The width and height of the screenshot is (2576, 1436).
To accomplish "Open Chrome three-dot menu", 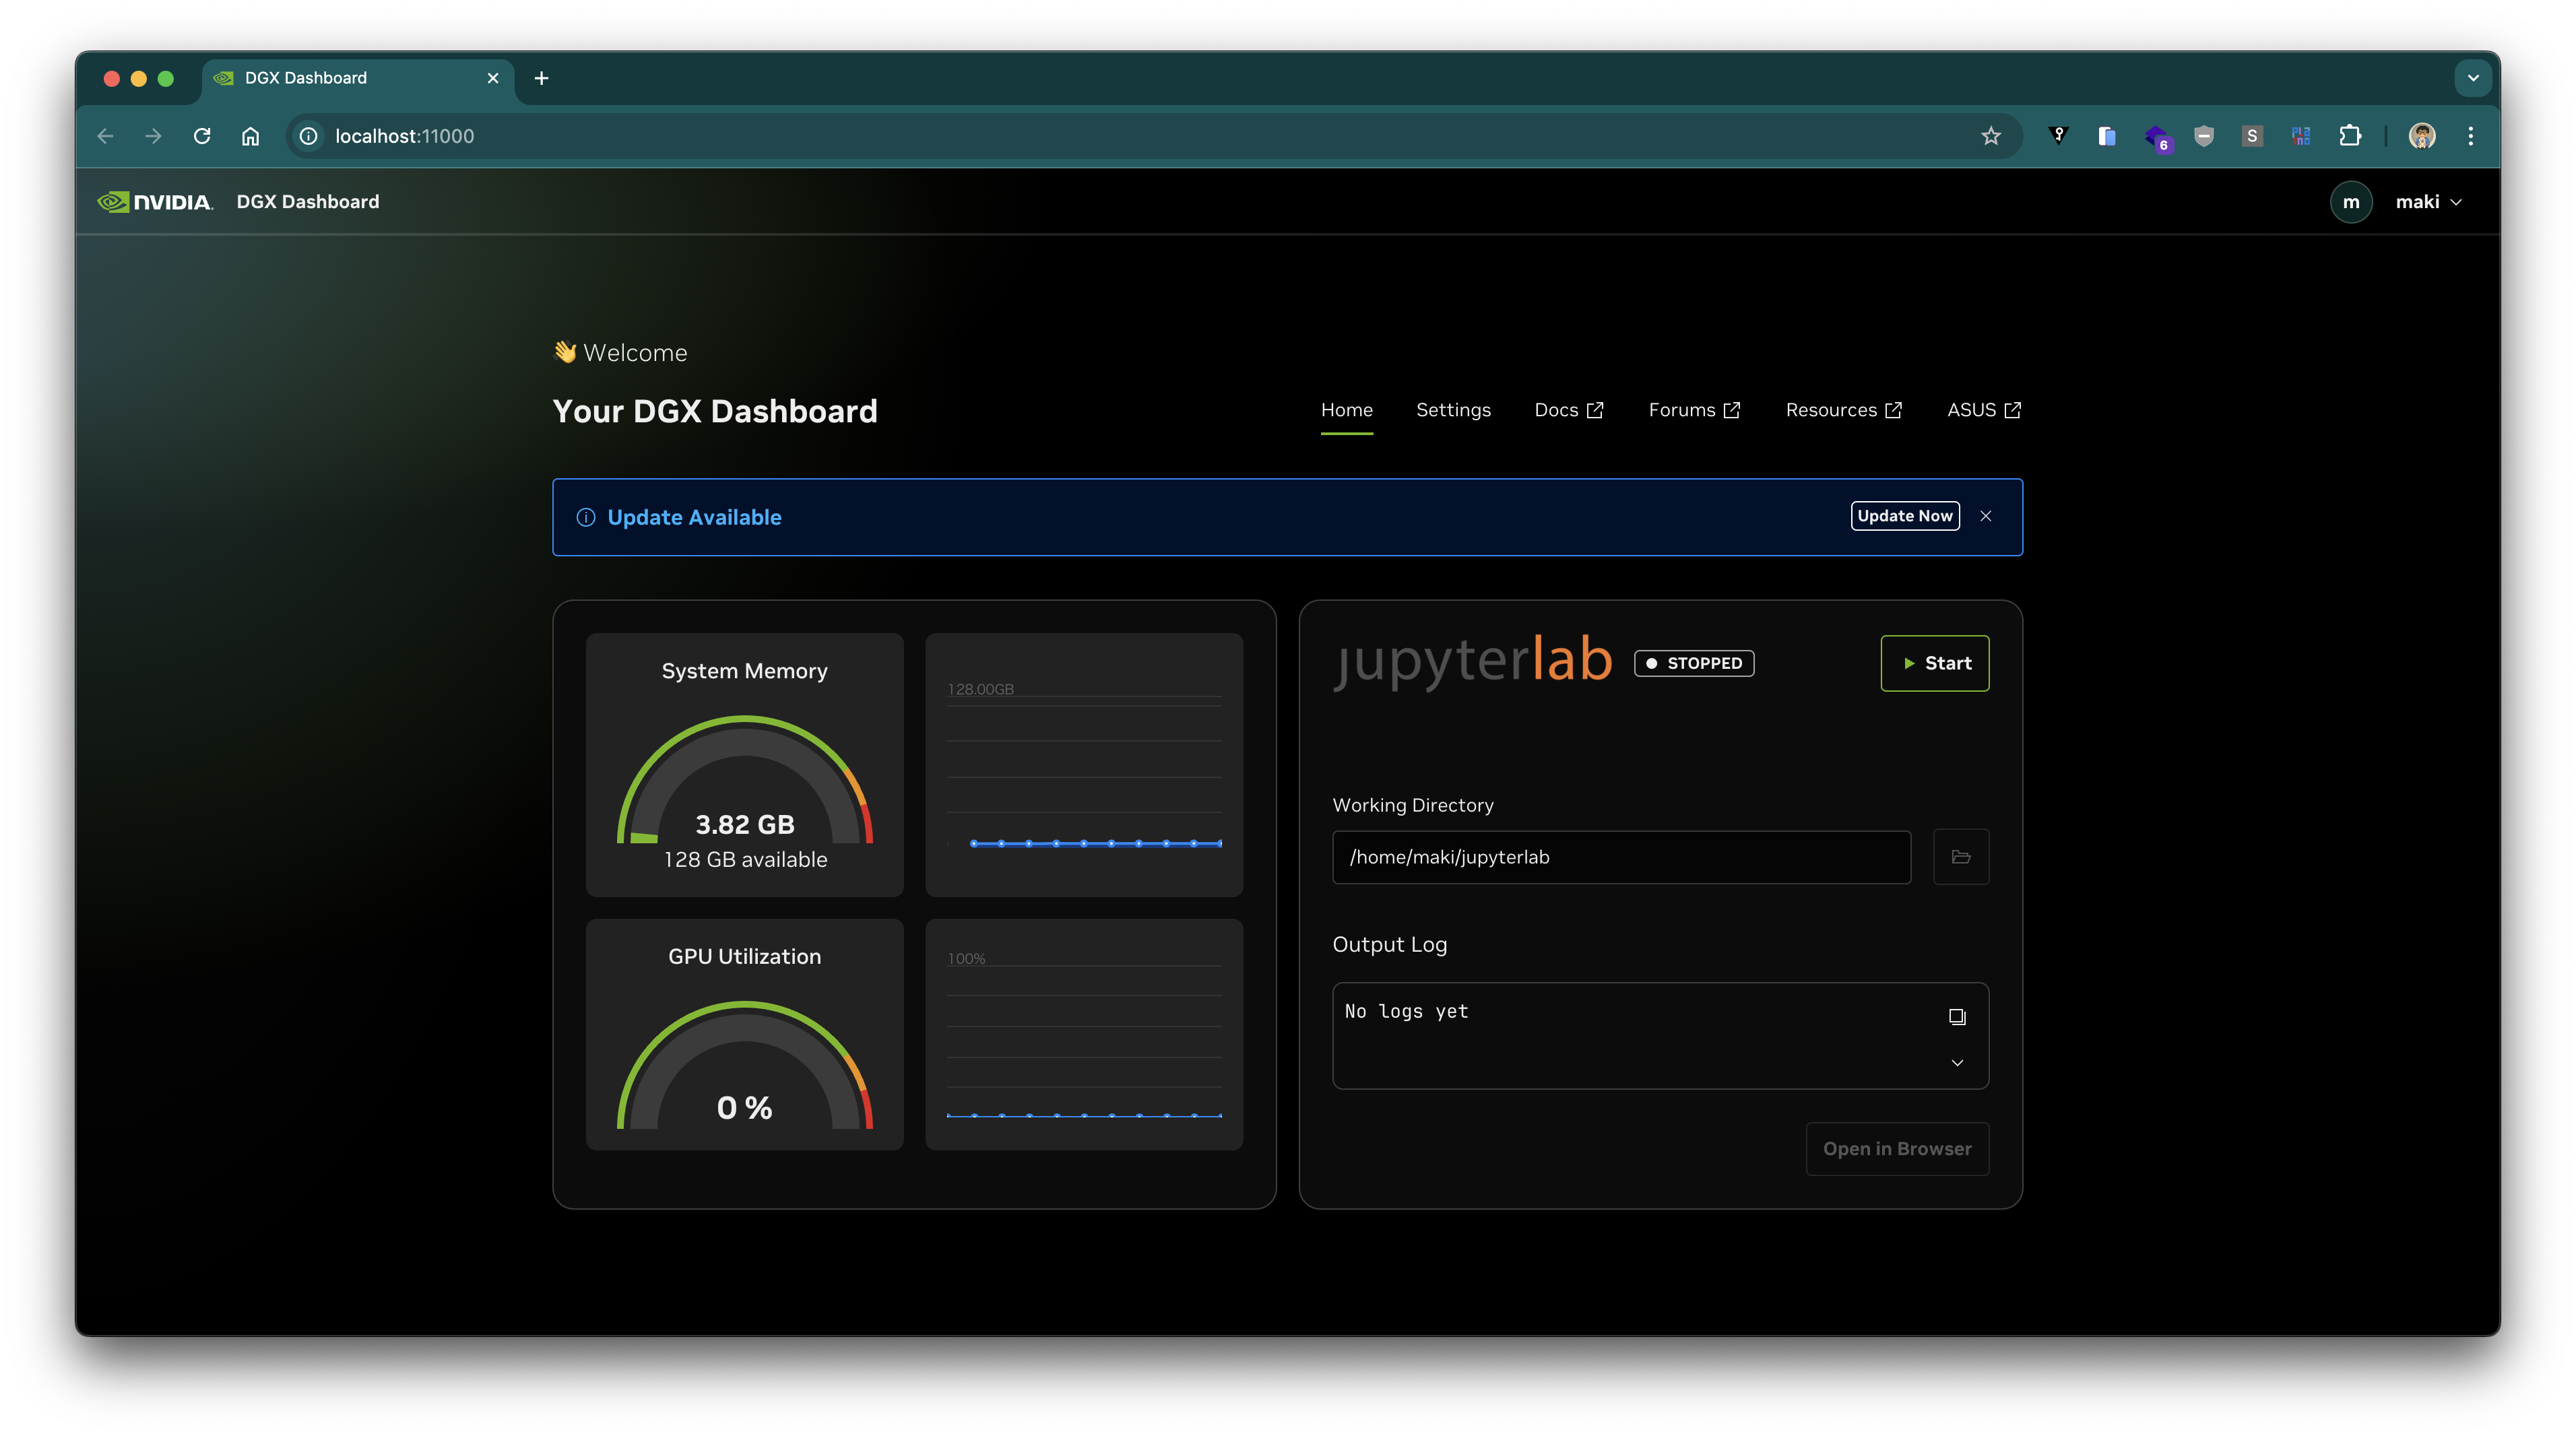I will [2471, 136].
